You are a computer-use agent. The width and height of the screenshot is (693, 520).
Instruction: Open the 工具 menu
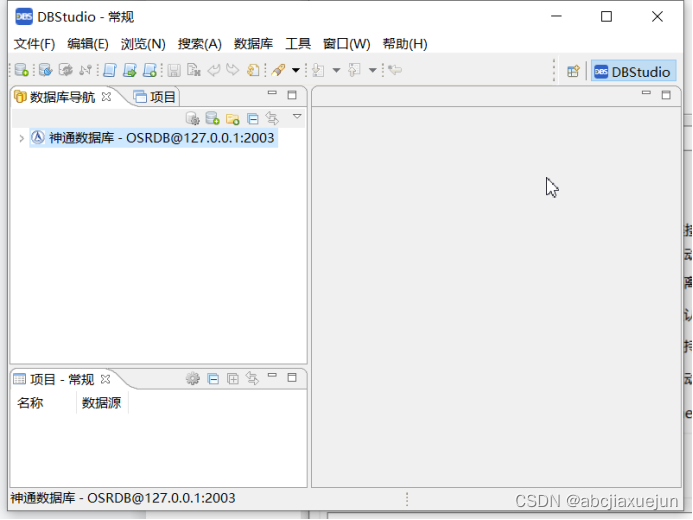(298, 44)
